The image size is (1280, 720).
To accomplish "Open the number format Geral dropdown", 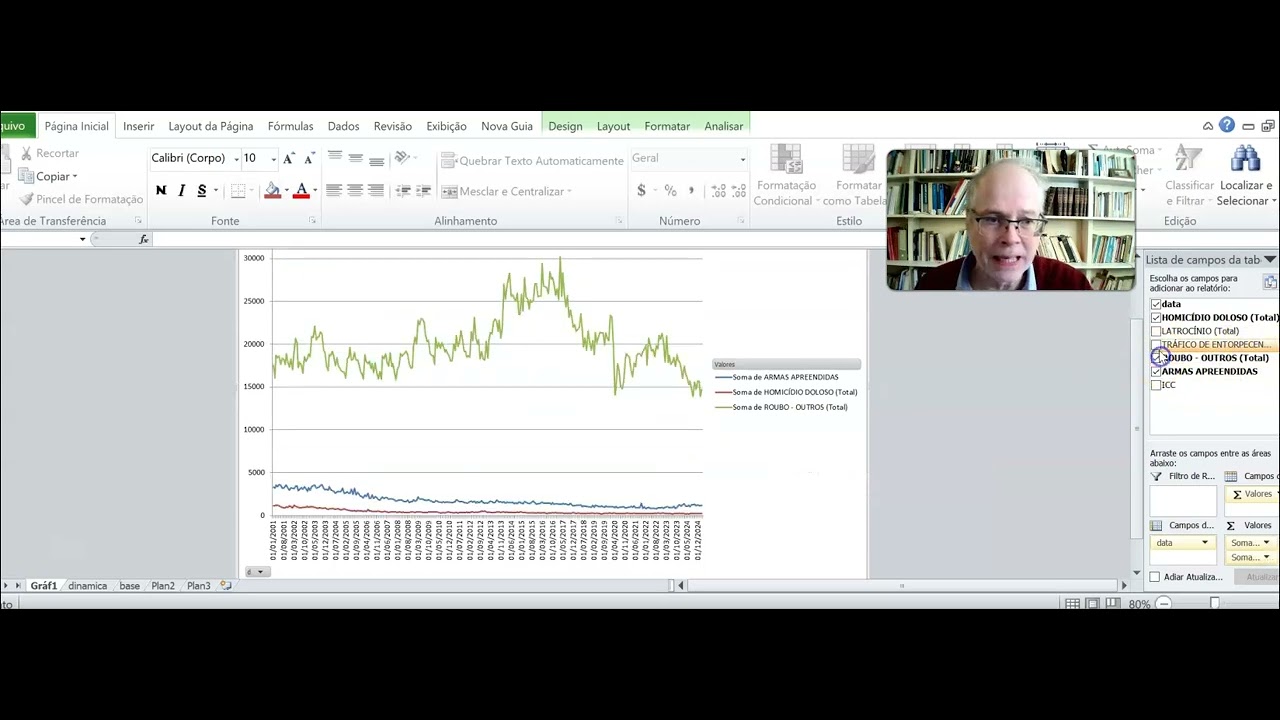I will pos(742,159).
